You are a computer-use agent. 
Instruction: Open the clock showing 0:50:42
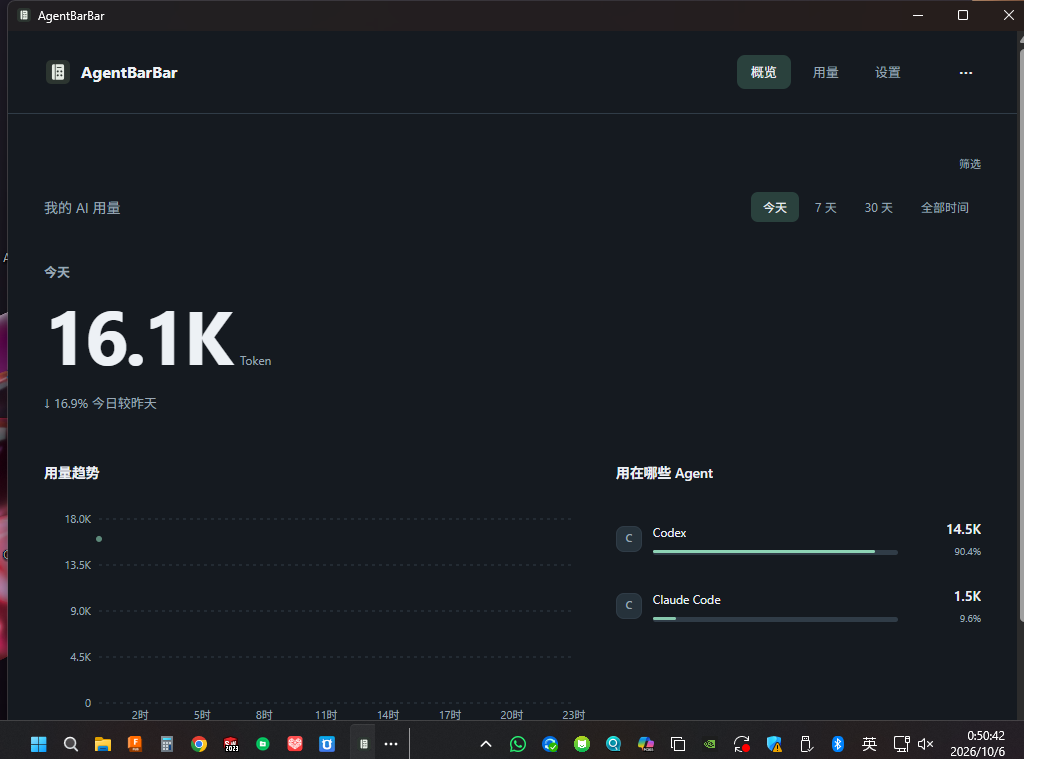[x=978, y=744]
